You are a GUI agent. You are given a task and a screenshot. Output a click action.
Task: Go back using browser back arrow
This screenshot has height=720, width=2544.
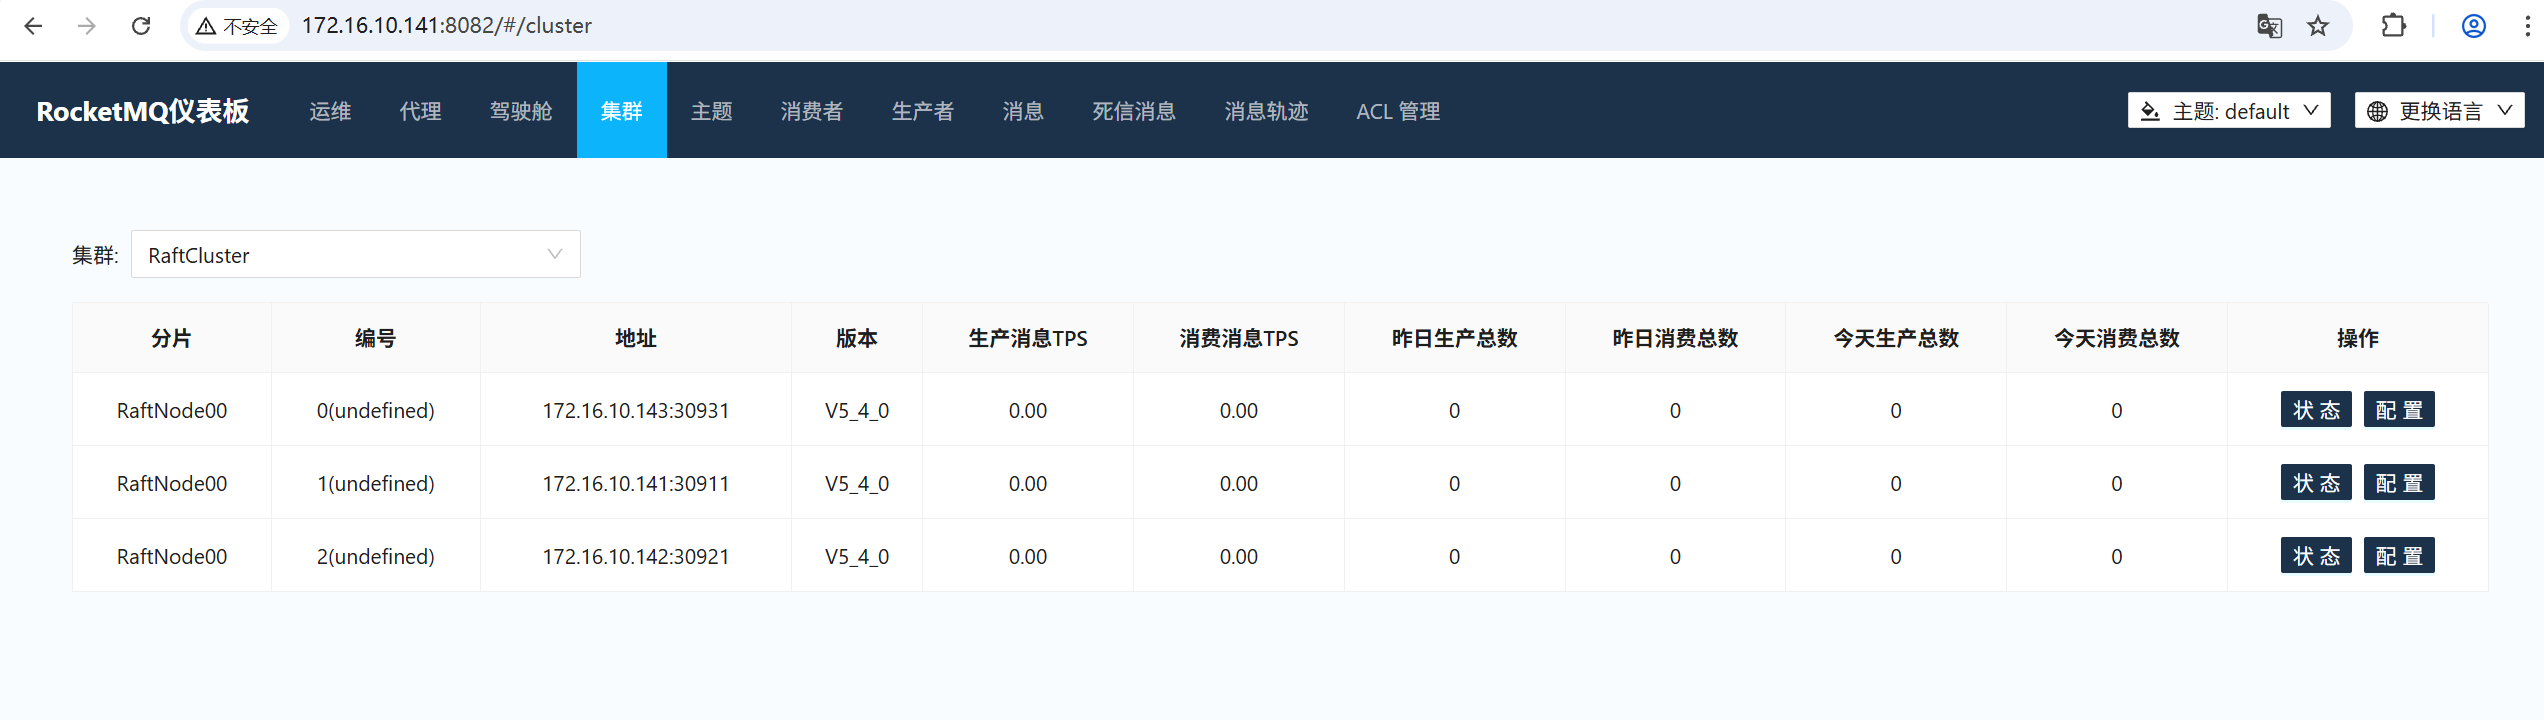coord(33,26)
